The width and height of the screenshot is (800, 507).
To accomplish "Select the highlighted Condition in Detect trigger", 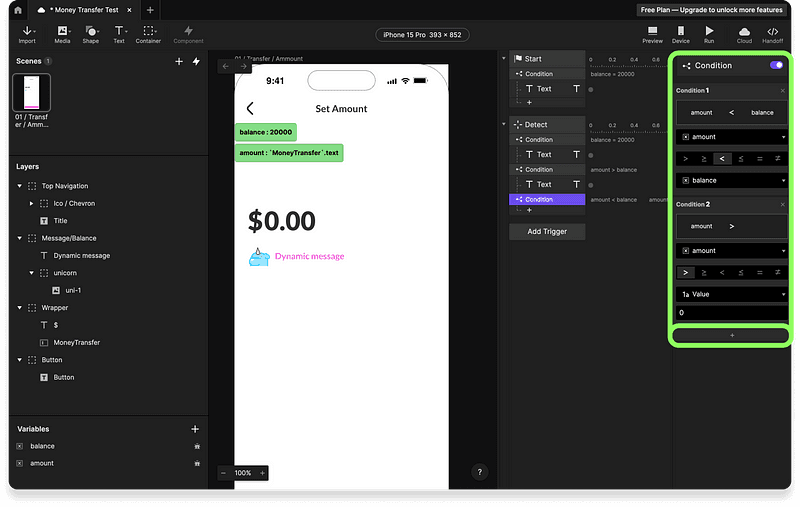I will pyautogui.click(x=547, y=199).
